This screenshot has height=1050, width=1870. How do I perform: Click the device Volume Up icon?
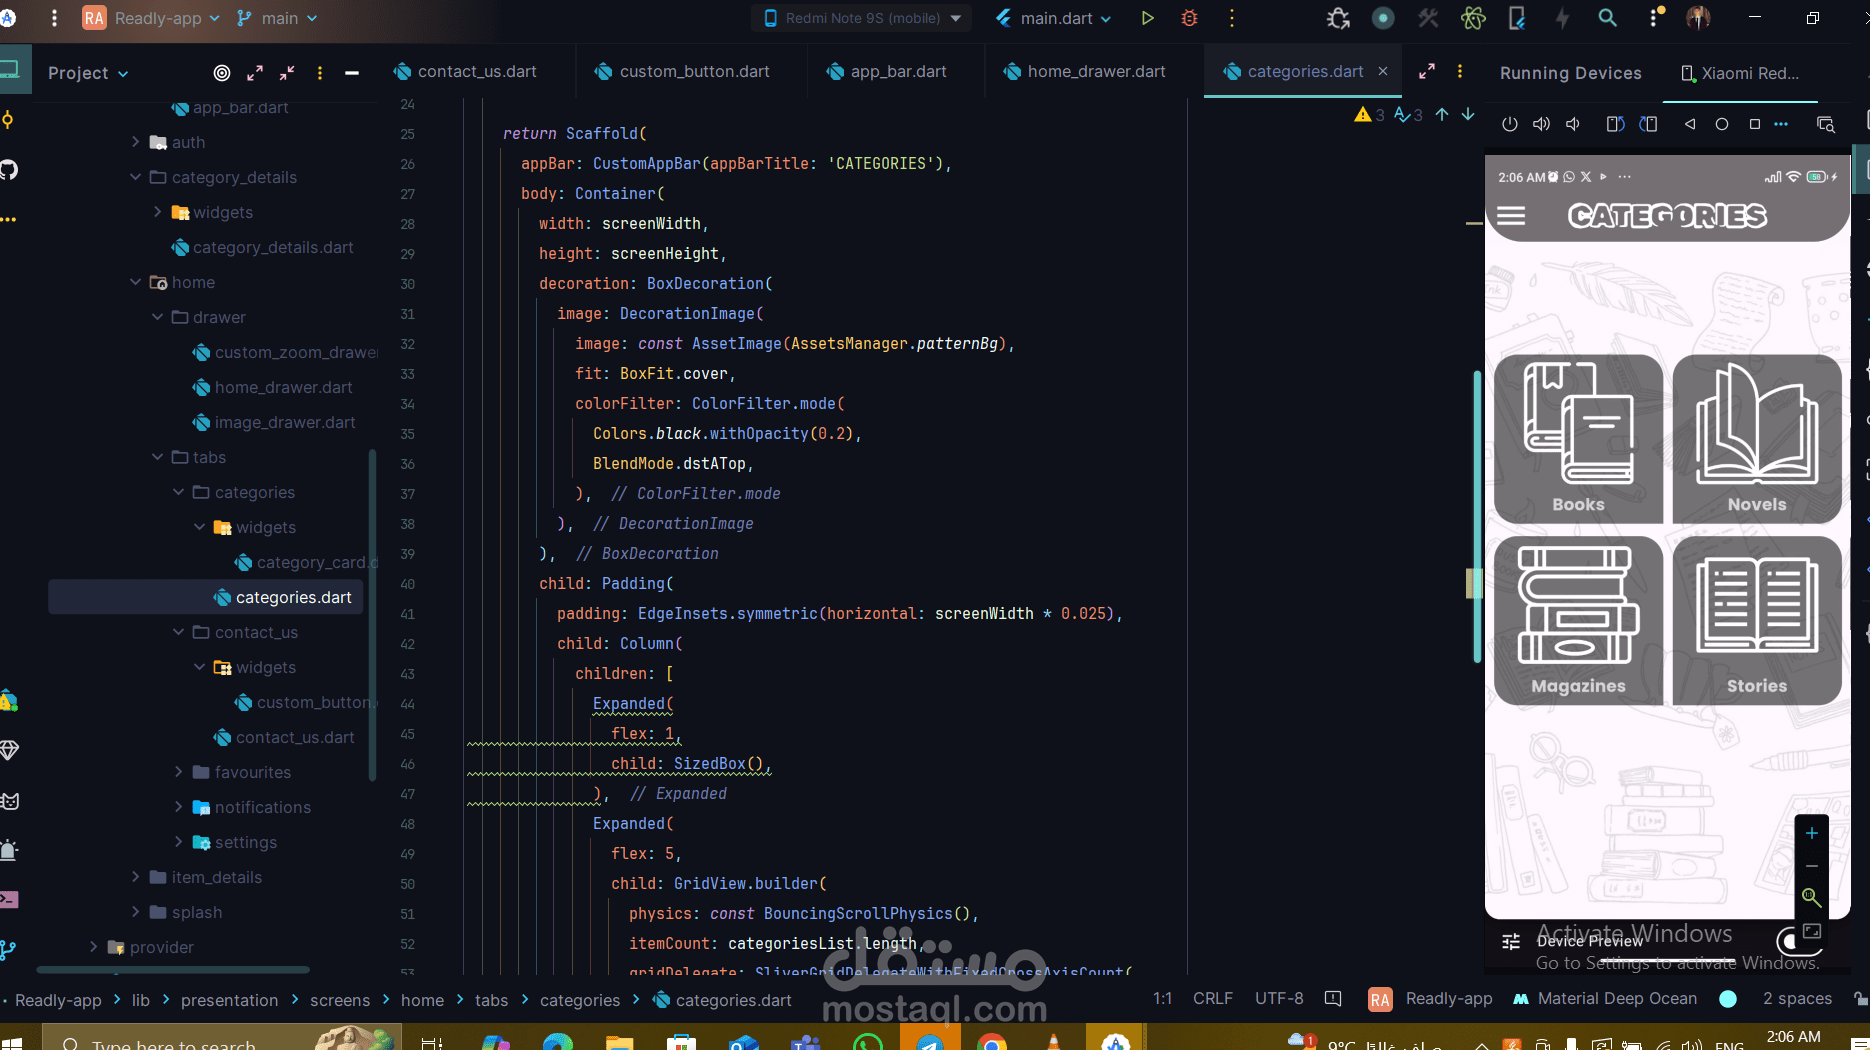click(1541, 124)
